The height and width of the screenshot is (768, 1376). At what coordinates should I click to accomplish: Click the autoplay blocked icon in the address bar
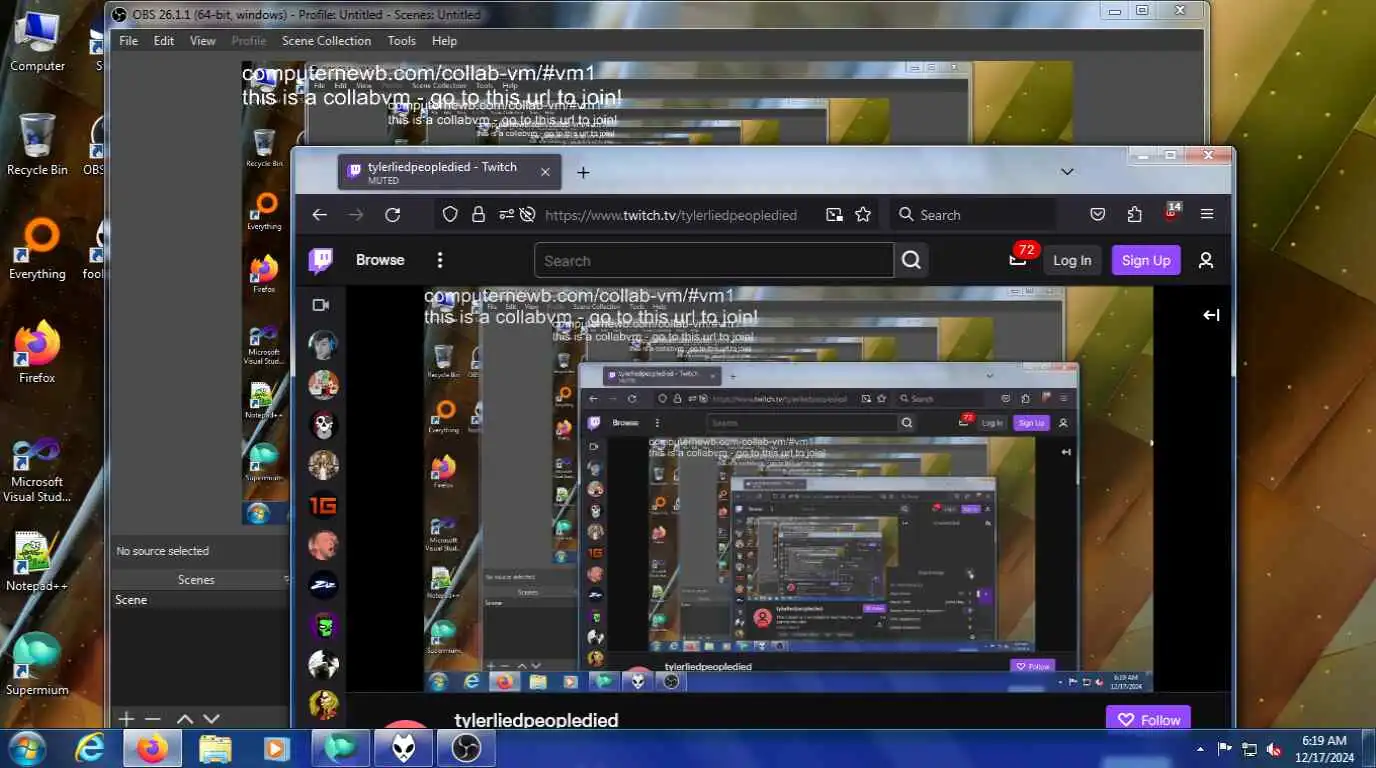tap(528, 215)
